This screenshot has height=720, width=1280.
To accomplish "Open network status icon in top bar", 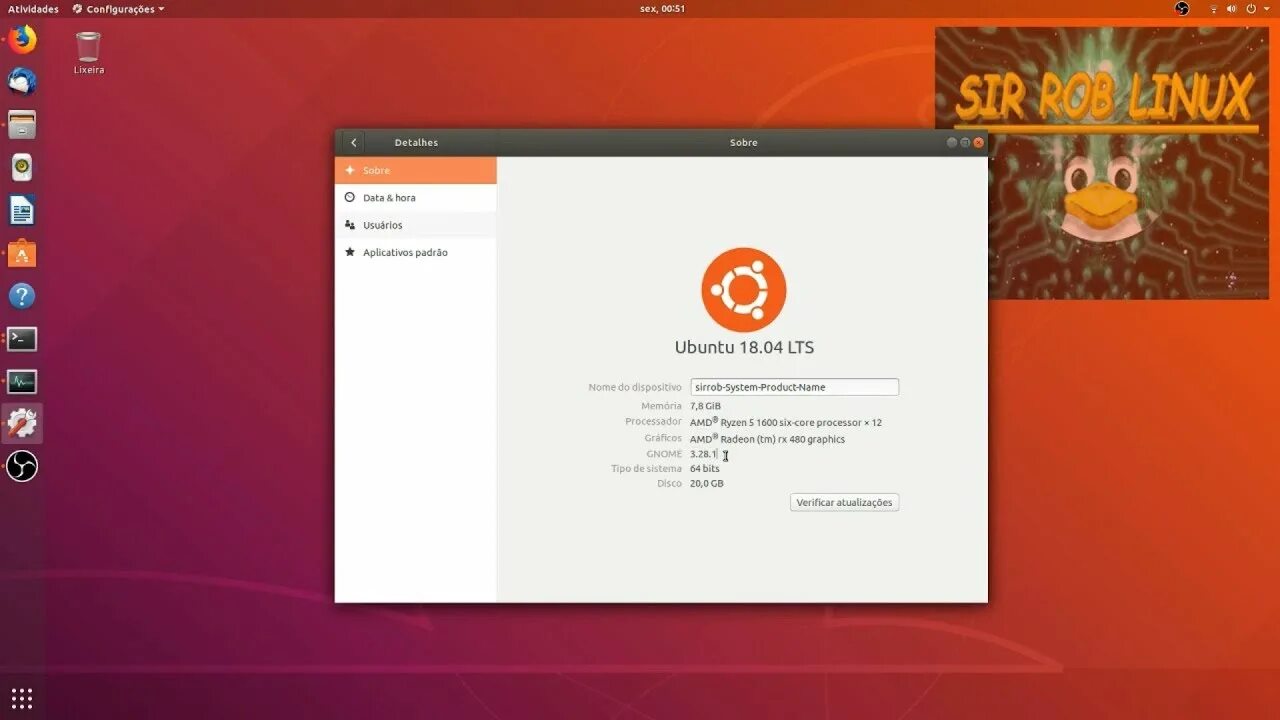I will [1214, 9].
